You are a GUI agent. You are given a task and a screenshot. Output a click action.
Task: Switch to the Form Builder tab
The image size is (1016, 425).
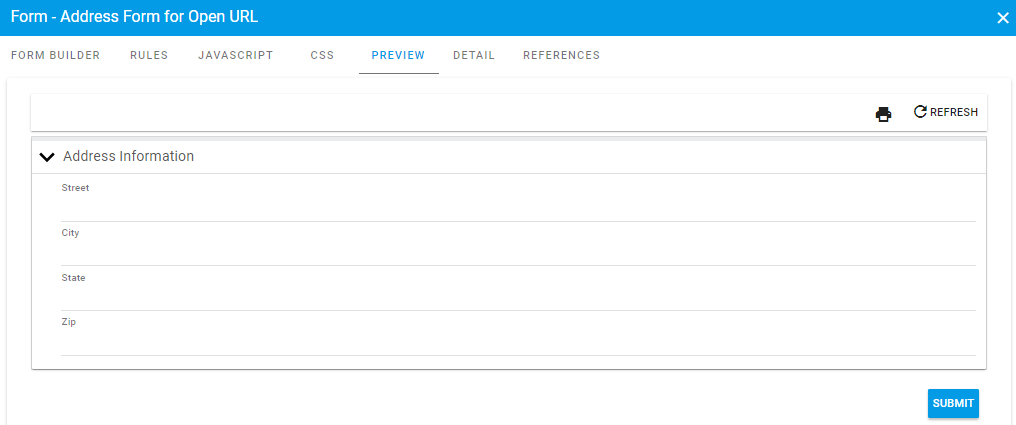55,56
